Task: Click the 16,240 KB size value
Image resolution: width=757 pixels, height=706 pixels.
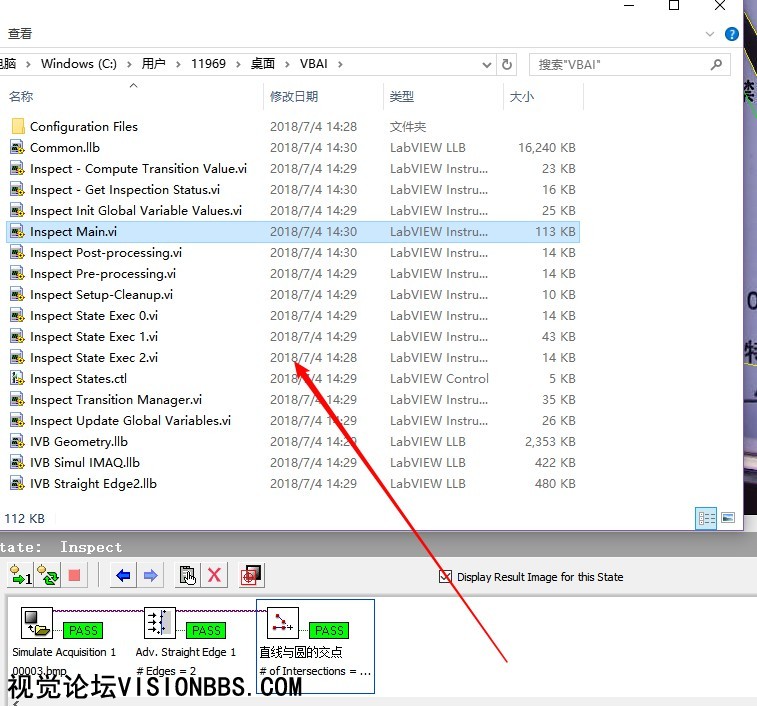Action: click(547, 148)
